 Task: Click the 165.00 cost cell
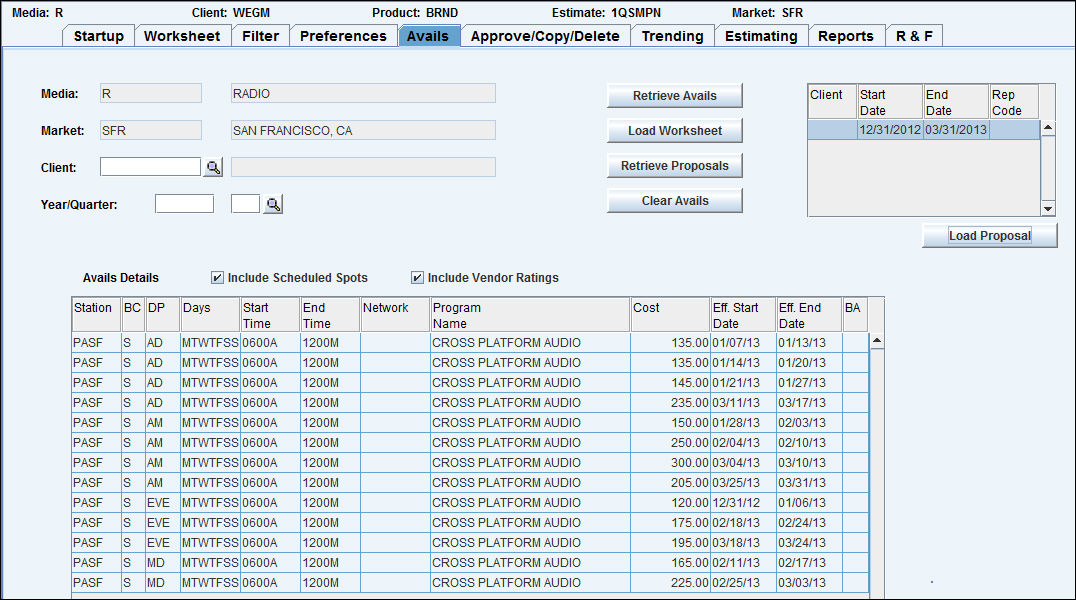pyautogui.click(x=670, y=562)
